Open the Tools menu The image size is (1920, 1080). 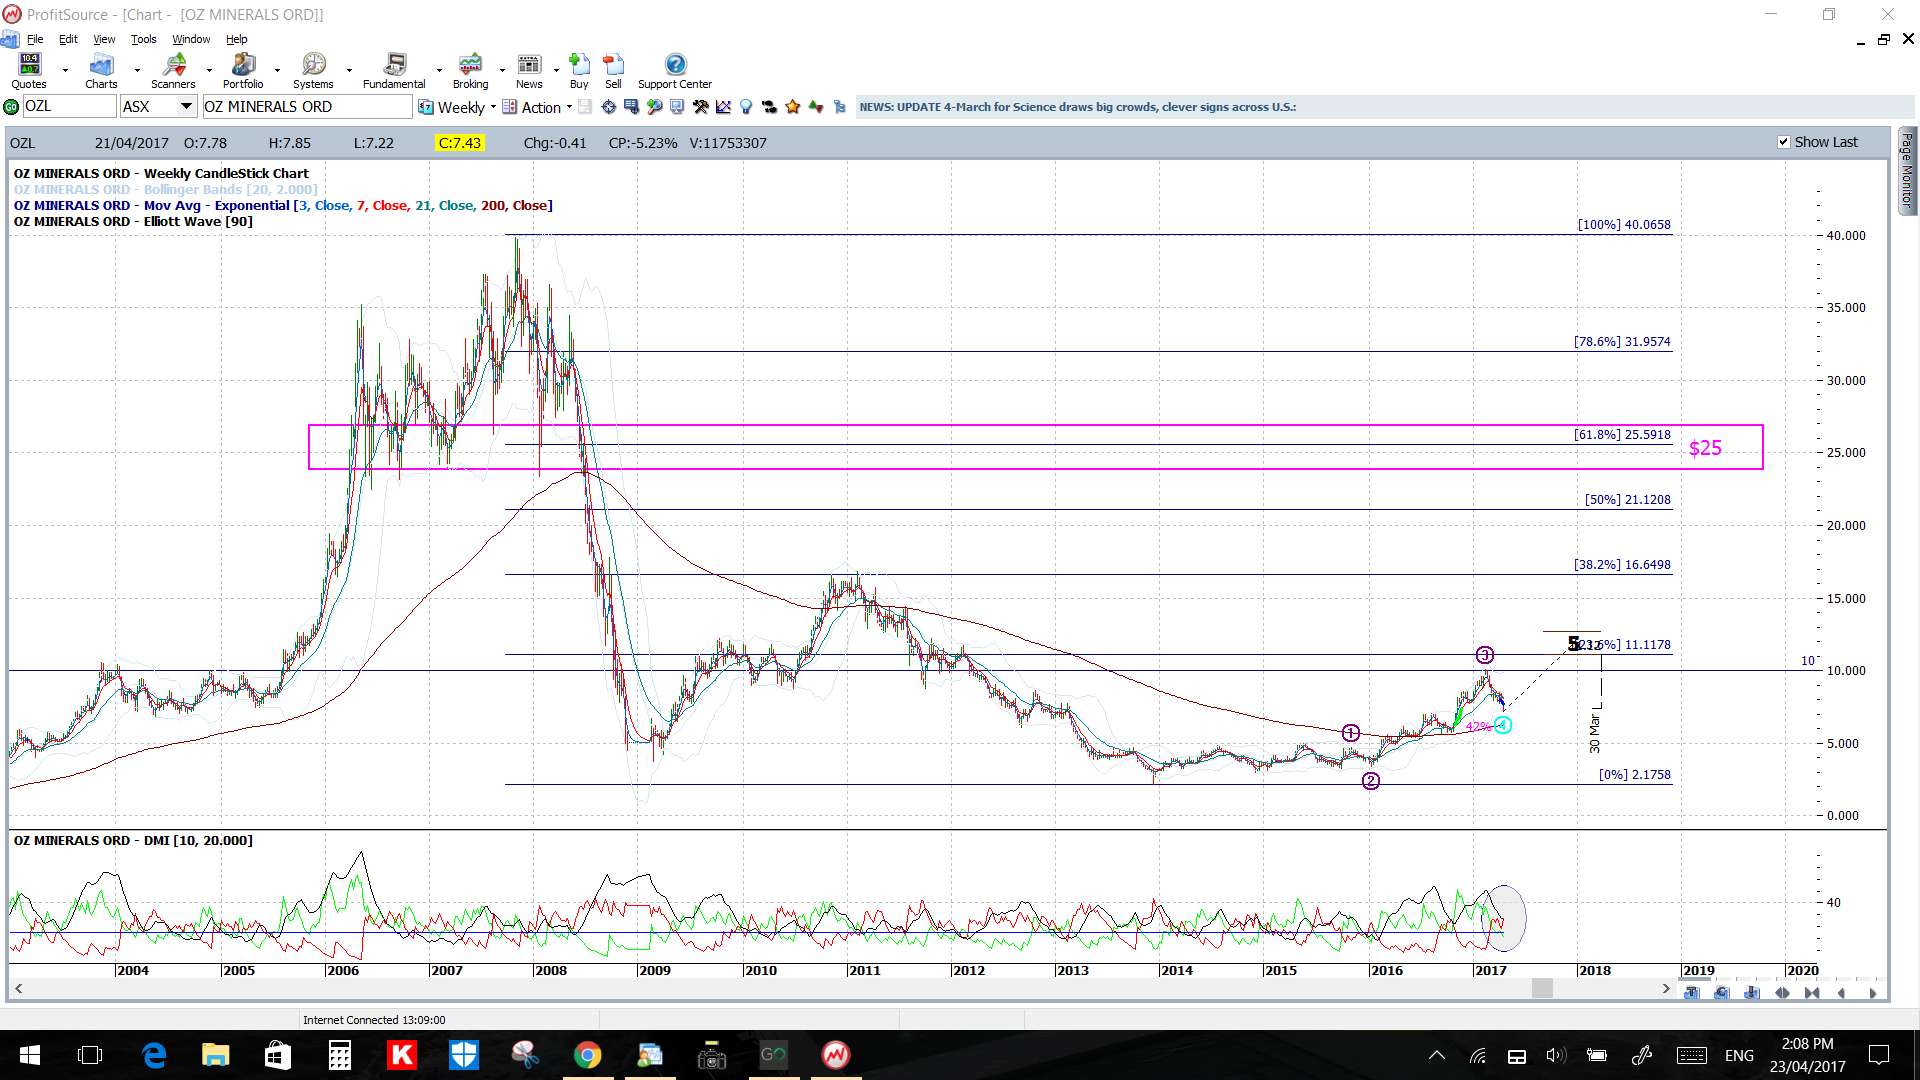143,39
